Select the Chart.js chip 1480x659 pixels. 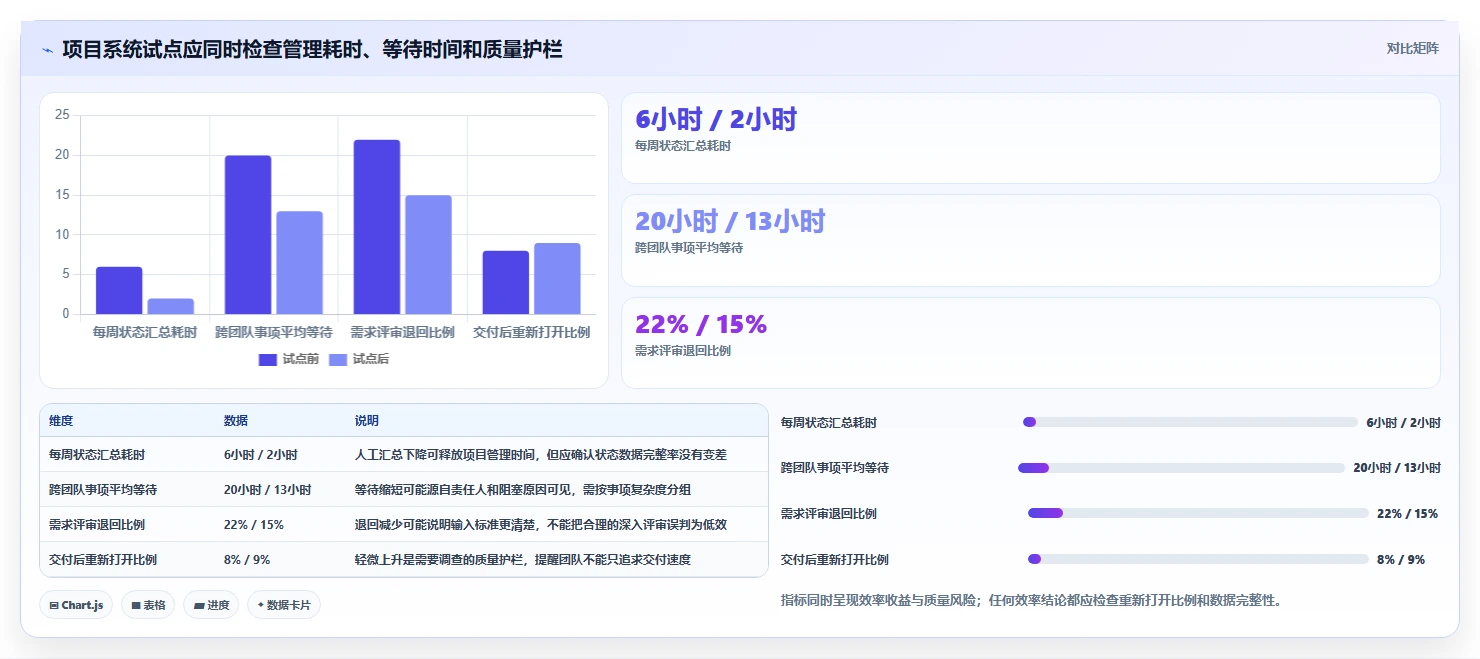click(76, 605)
